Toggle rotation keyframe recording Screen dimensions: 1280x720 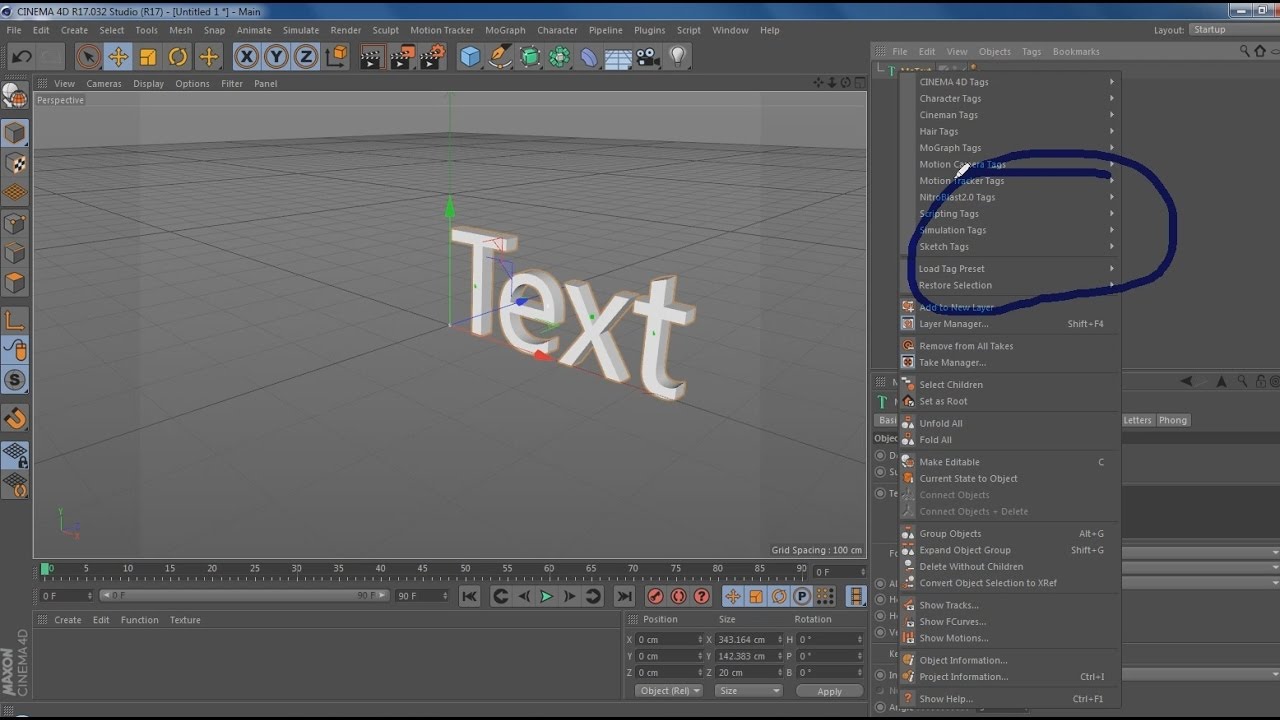click(x=778, y=596)
